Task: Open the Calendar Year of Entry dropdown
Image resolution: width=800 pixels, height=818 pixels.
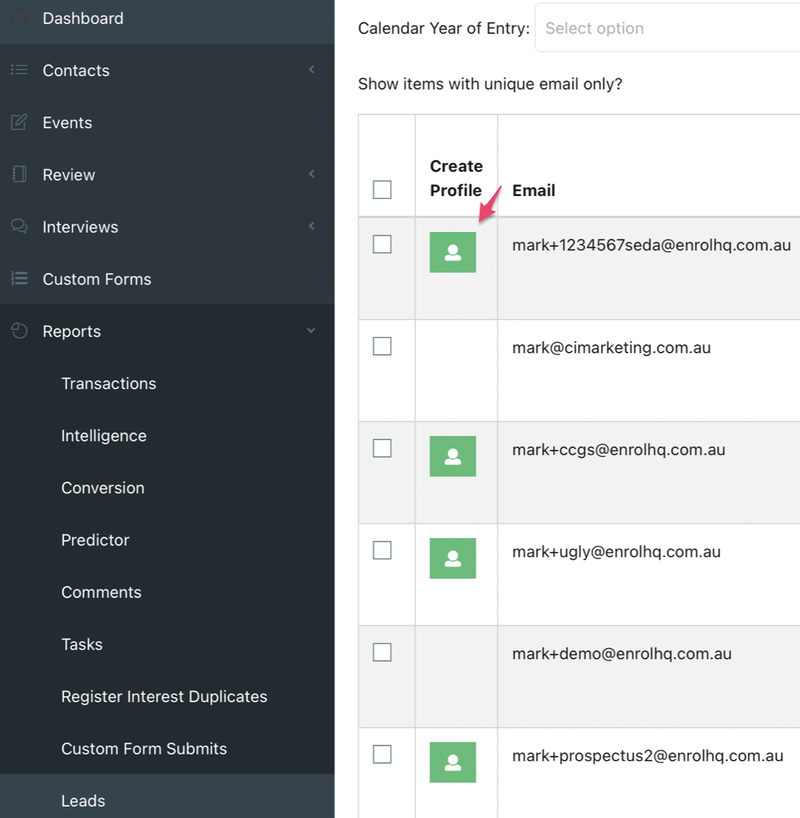Action: tap(667, 29)
